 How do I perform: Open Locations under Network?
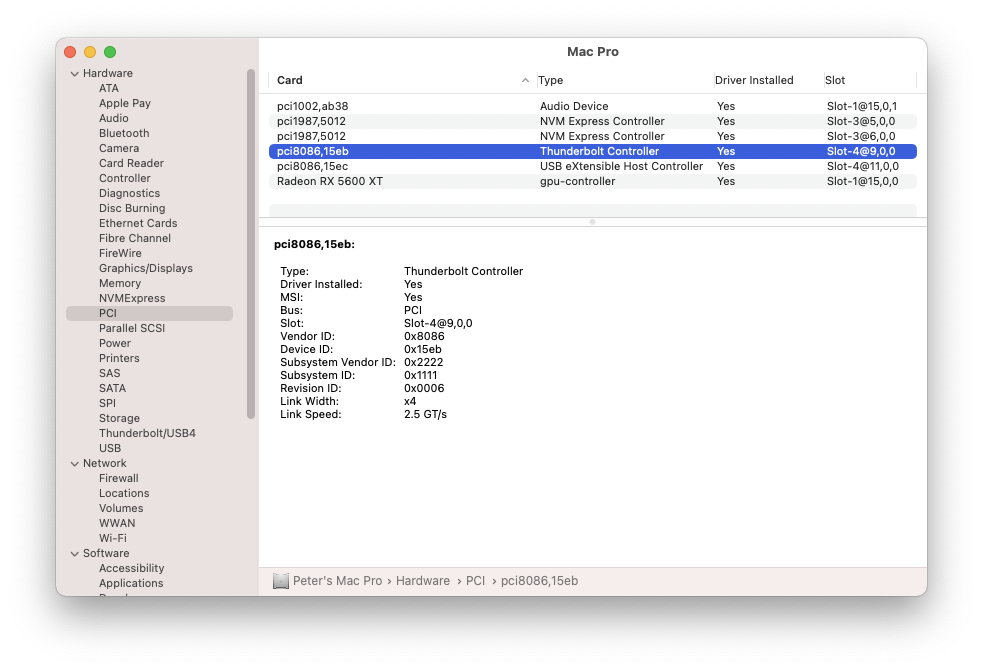pos(124,494)
